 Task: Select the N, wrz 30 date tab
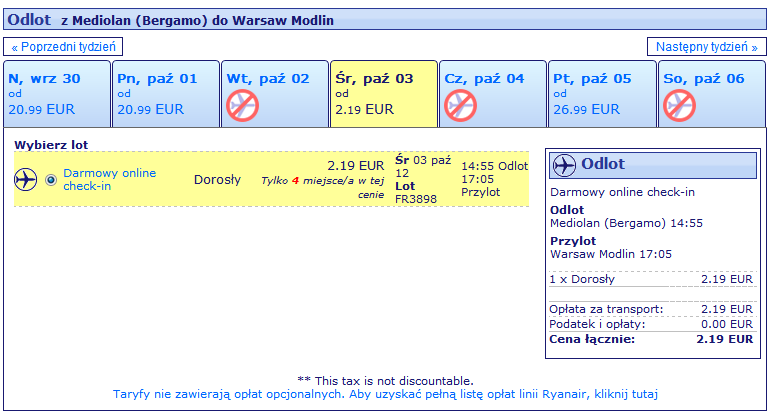pos(57,94)
